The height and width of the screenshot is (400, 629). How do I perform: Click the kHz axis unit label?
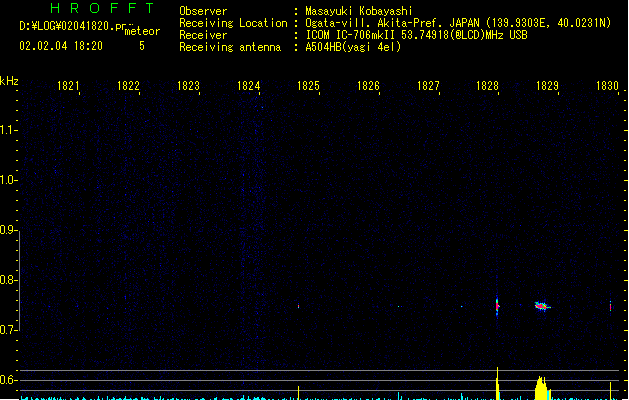click(x=9, y=81)
